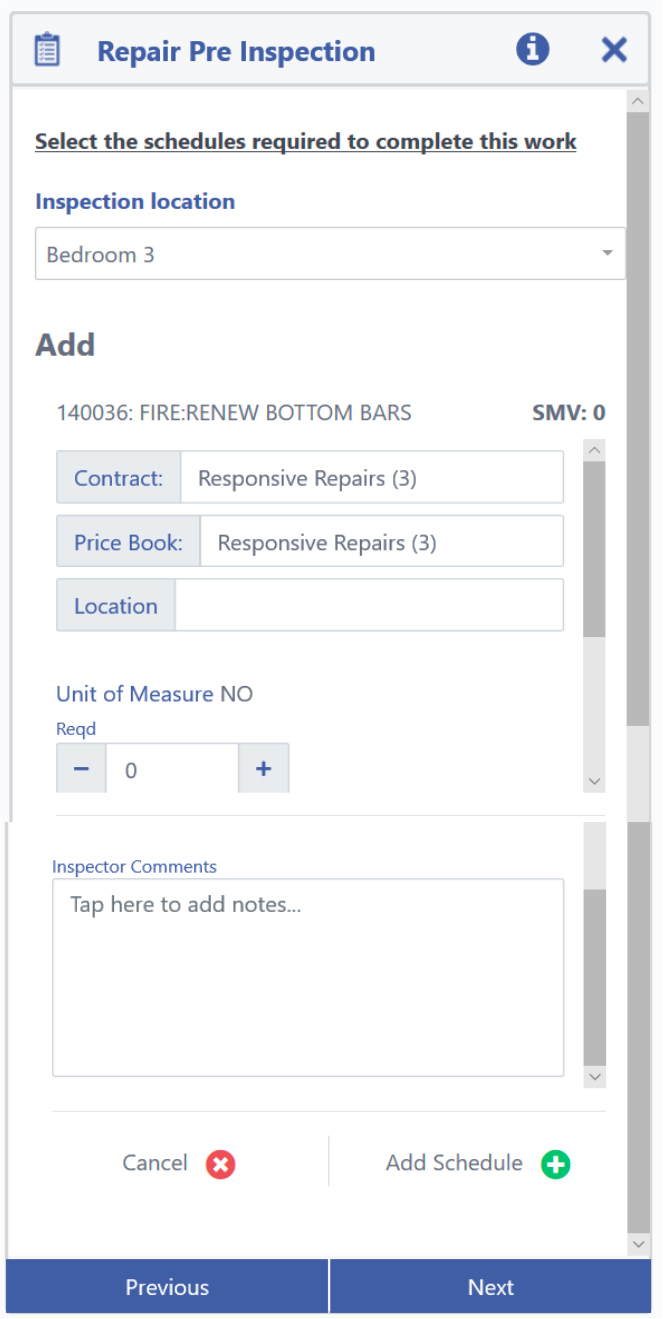
Task: Decrease Reqd quantity with minus button
Action: (82, 769)
